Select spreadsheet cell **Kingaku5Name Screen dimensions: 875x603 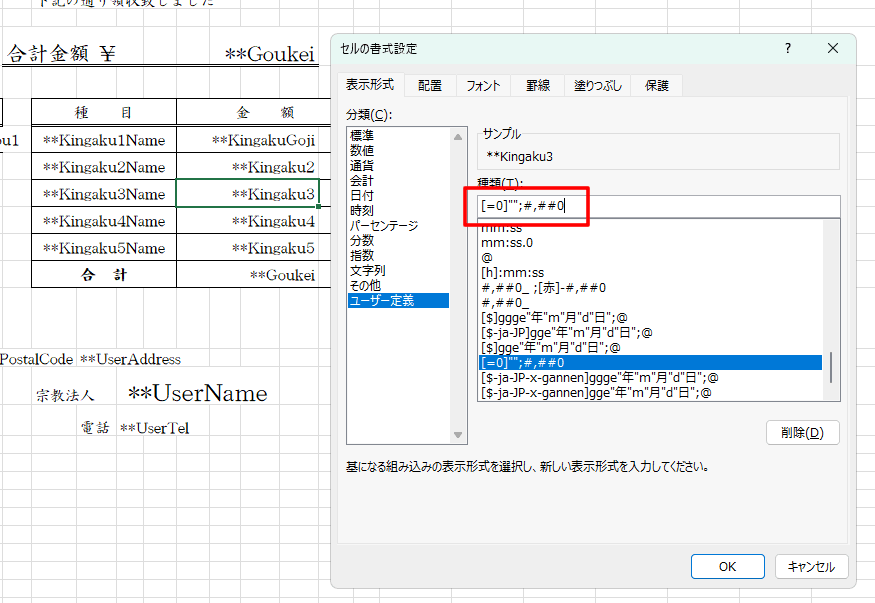pyautogui.click(x=104, y=248)
